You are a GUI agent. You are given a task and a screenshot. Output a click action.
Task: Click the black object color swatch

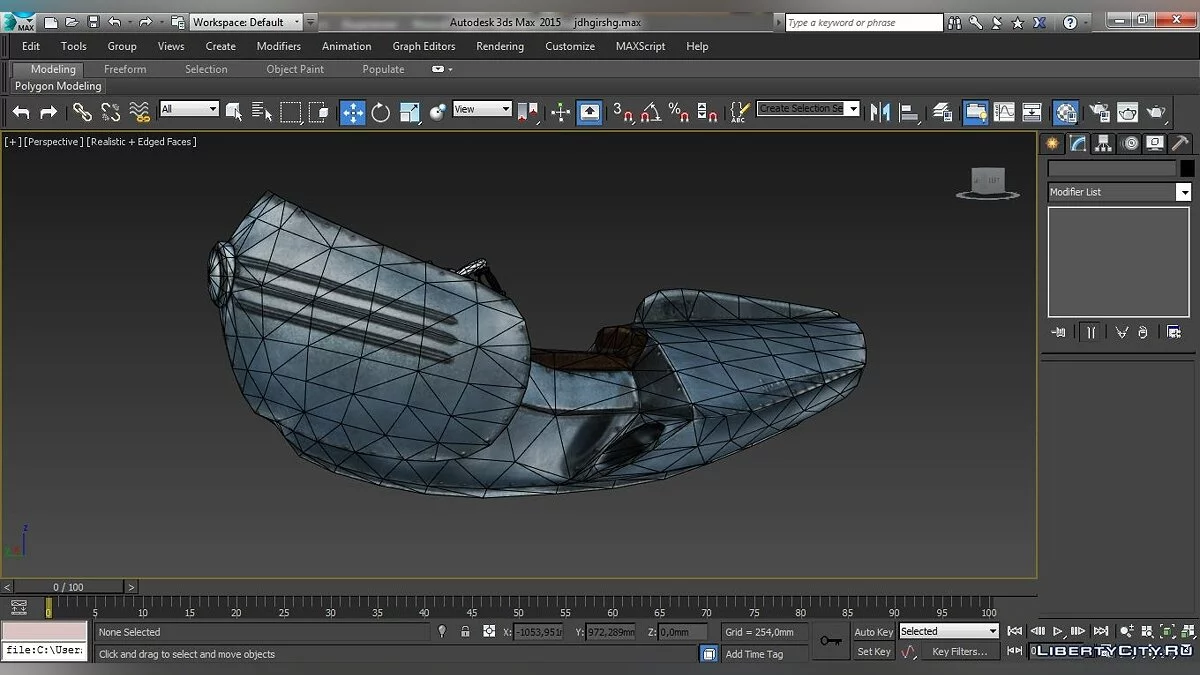(x=1187, y=169)
